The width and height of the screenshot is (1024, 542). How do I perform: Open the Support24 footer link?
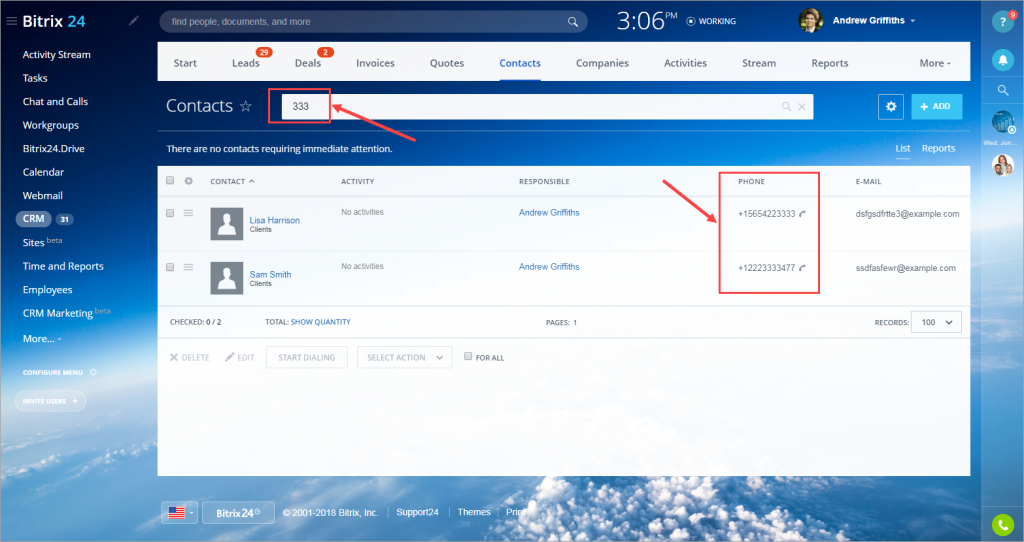pos(417,512)
